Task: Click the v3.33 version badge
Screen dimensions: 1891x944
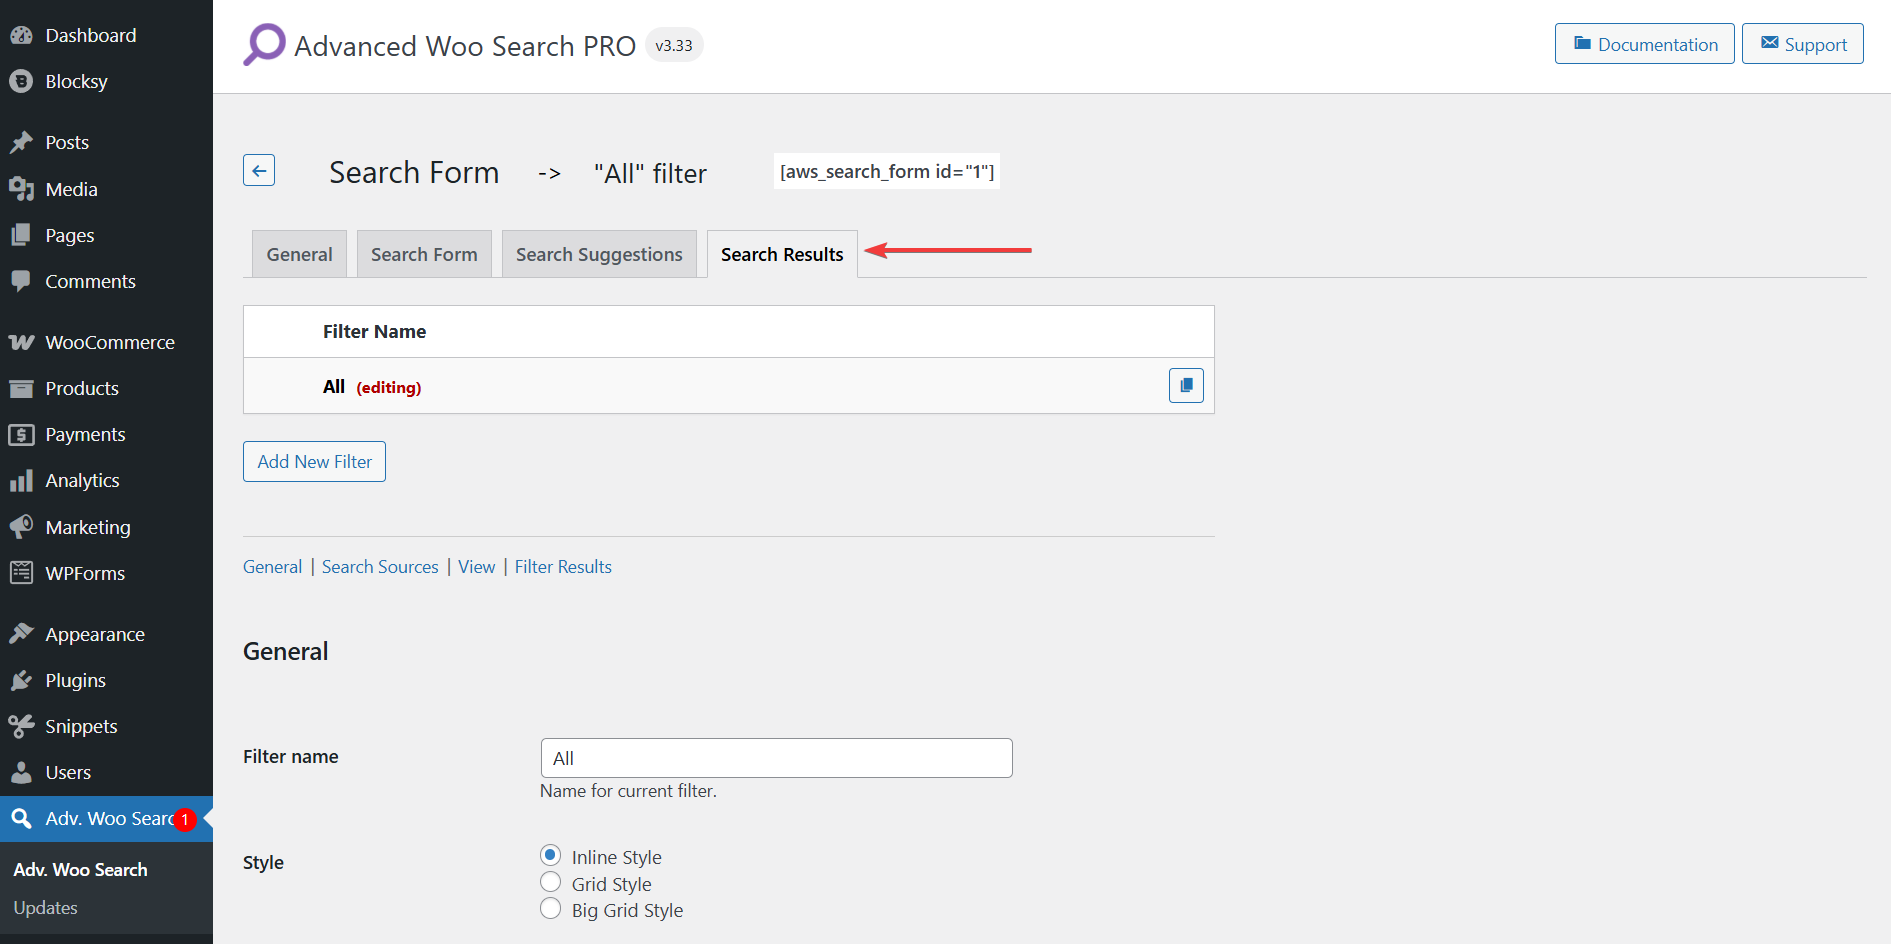Action: (x=674, y=45)
